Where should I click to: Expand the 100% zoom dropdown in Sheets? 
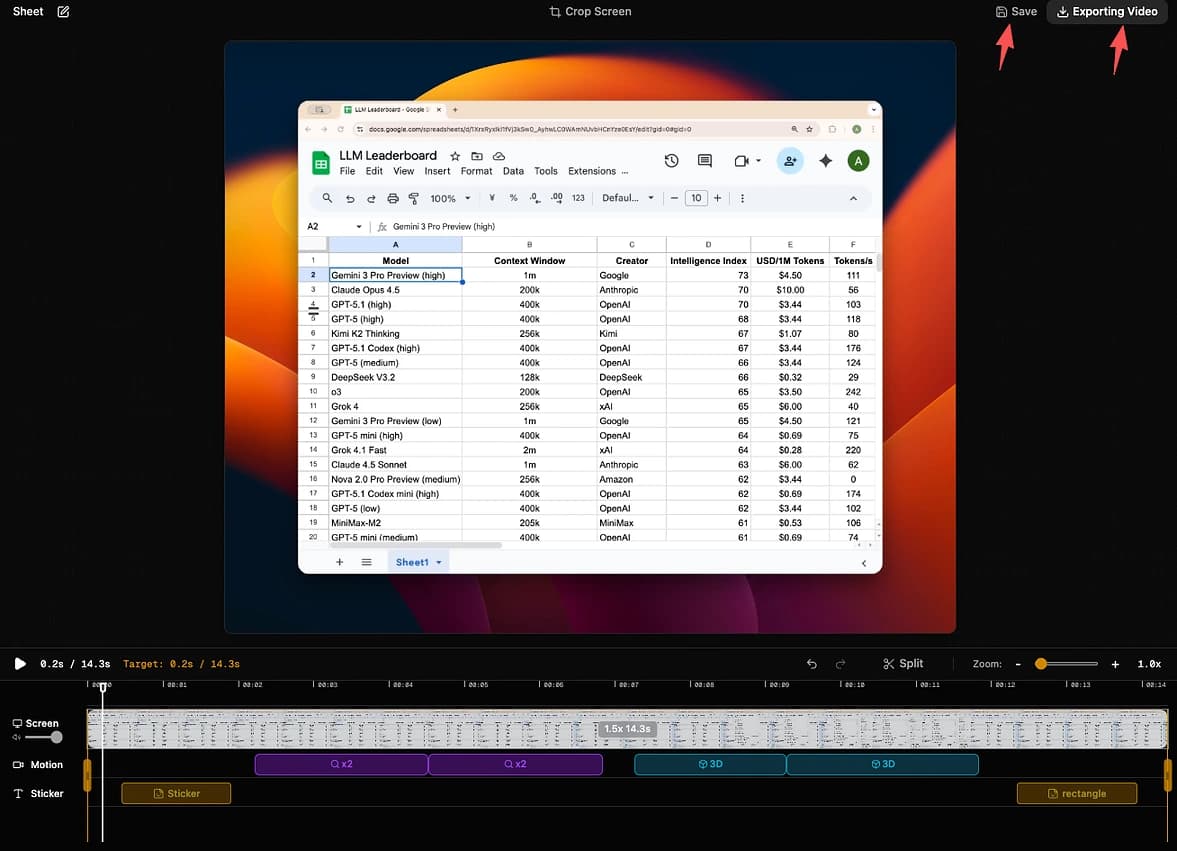click(449, 198)
